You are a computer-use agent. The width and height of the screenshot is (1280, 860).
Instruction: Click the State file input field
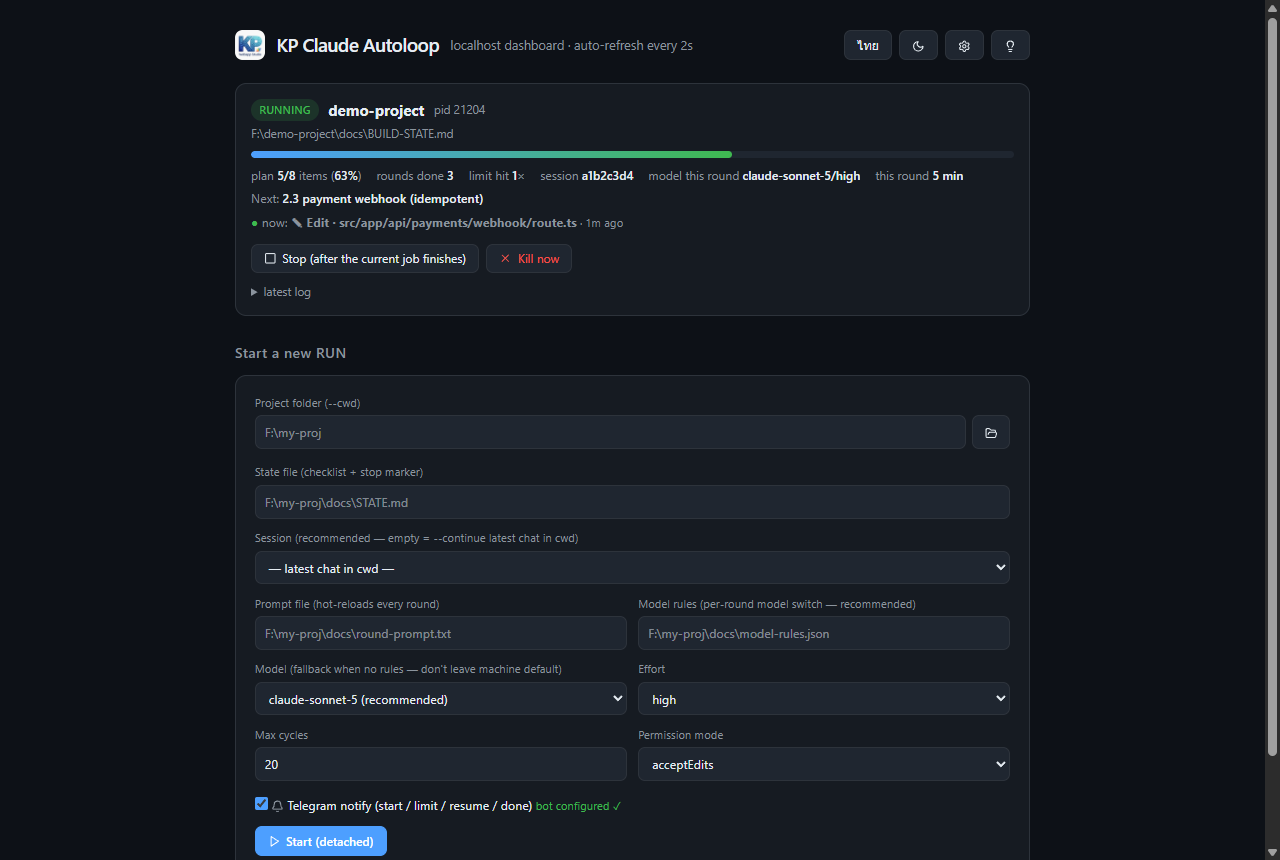coord(632,502)
